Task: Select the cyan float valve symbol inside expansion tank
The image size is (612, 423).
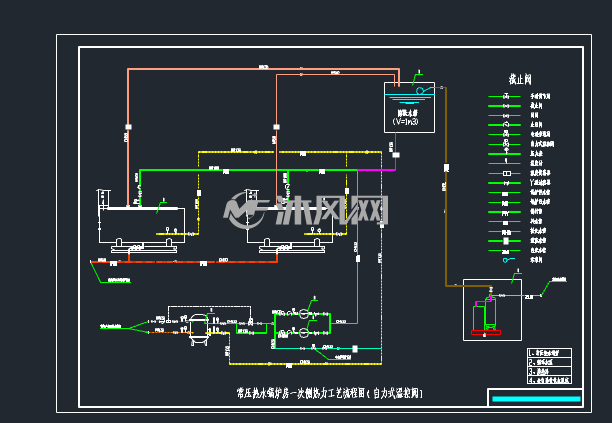Action: pyautogui.click(x=424, y=91)
